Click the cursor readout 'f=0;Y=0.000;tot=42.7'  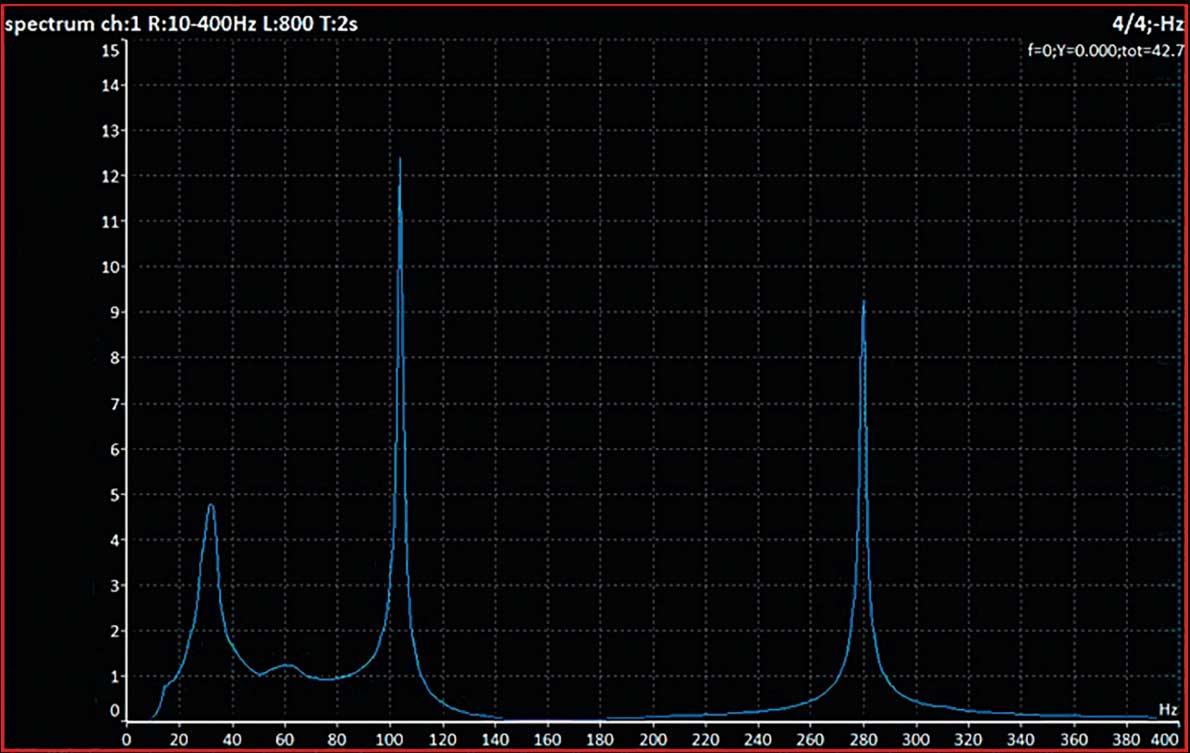[1105, 51]
